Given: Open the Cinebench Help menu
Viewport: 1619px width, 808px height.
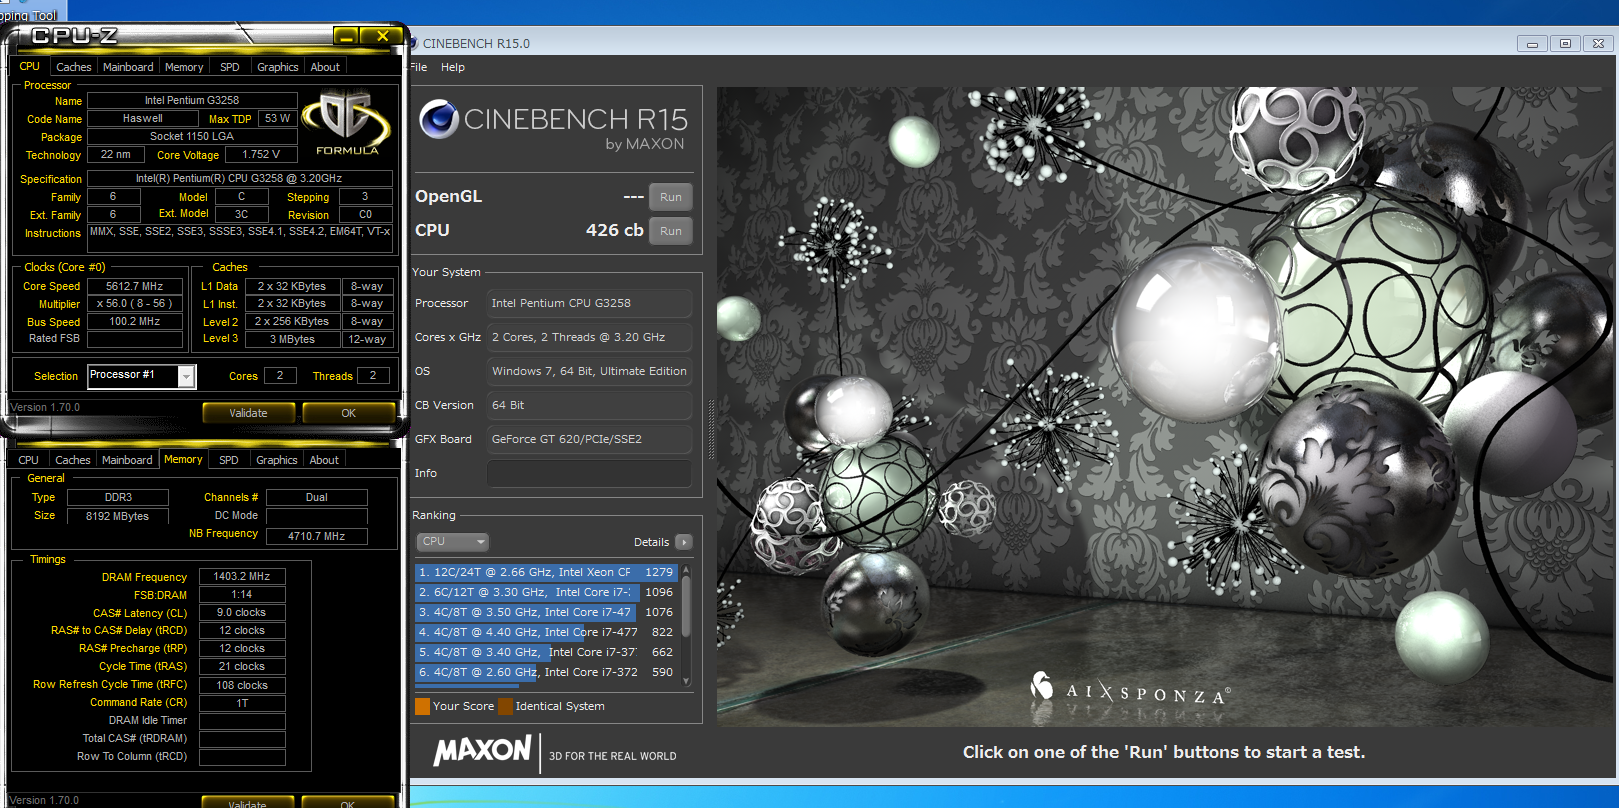Looking at the screenshot, I should click(453, 67).
